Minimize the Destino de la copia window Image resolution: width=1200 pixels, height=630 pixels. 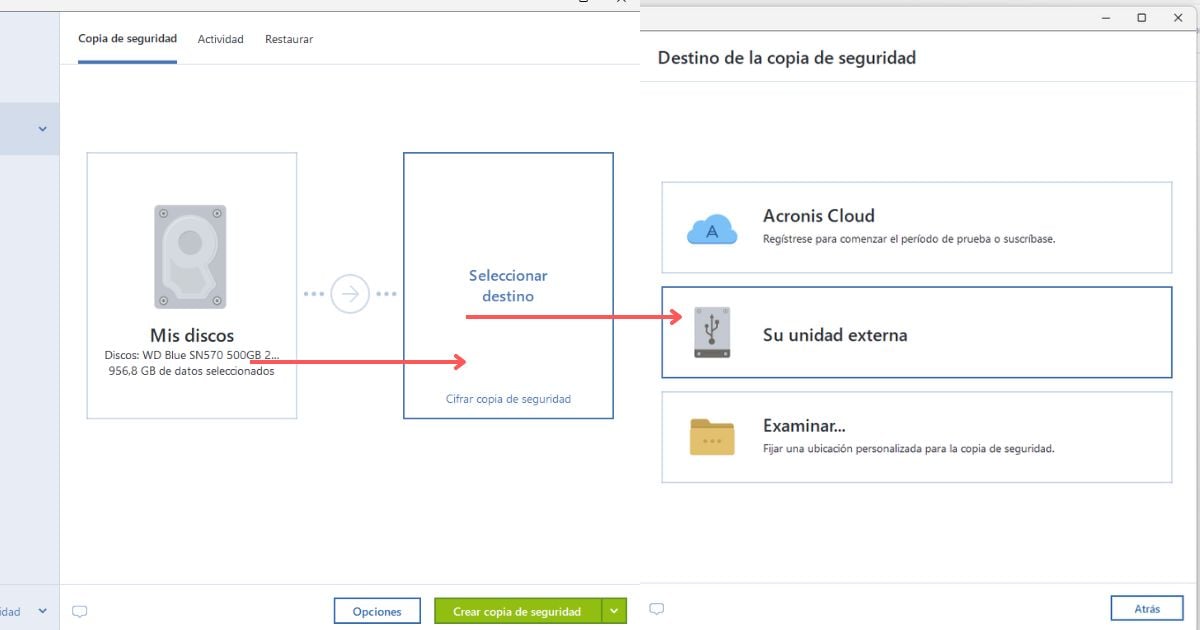tap(1107, 18)
